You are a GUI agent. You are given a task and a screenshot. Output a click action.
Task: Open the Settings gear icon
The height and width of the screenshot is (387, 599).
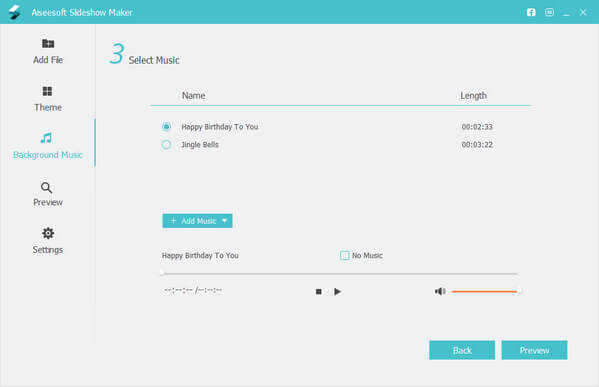48,233
